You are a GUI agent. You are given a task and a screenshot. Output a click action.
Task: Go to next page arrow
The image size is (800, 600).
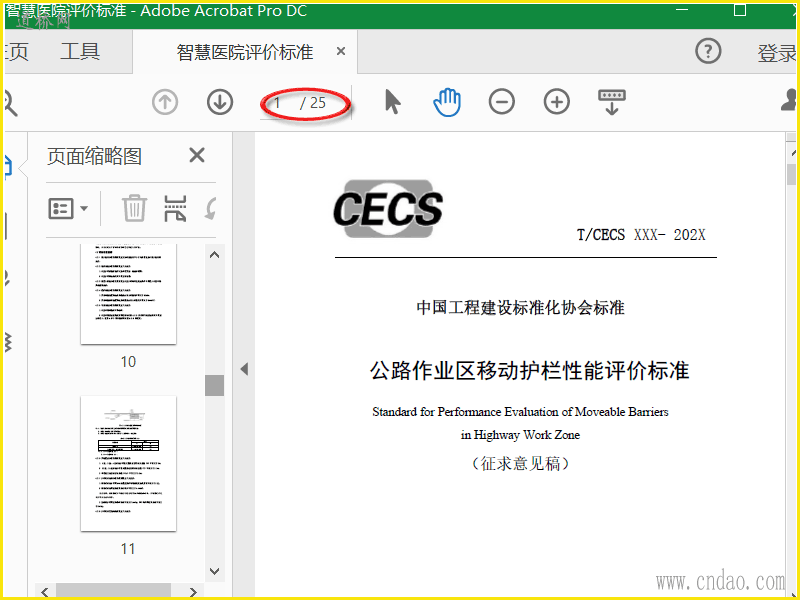[220, 102]
